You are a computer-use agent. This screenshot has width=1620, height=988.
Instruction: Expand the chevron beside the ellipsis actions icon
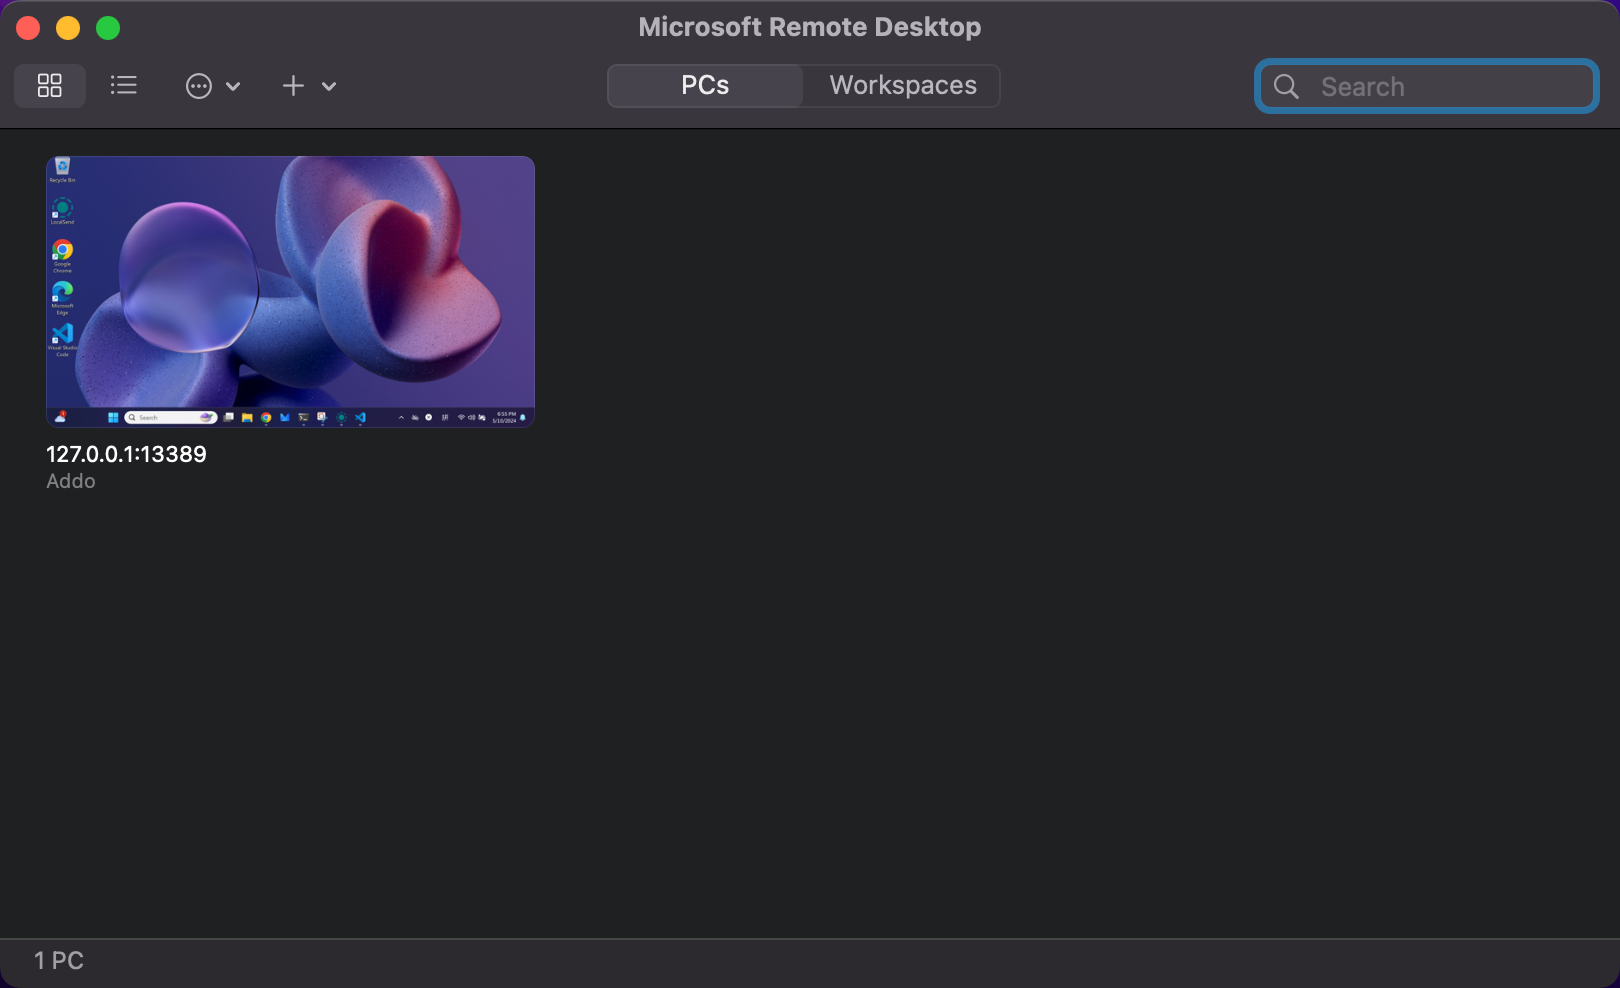233,87
